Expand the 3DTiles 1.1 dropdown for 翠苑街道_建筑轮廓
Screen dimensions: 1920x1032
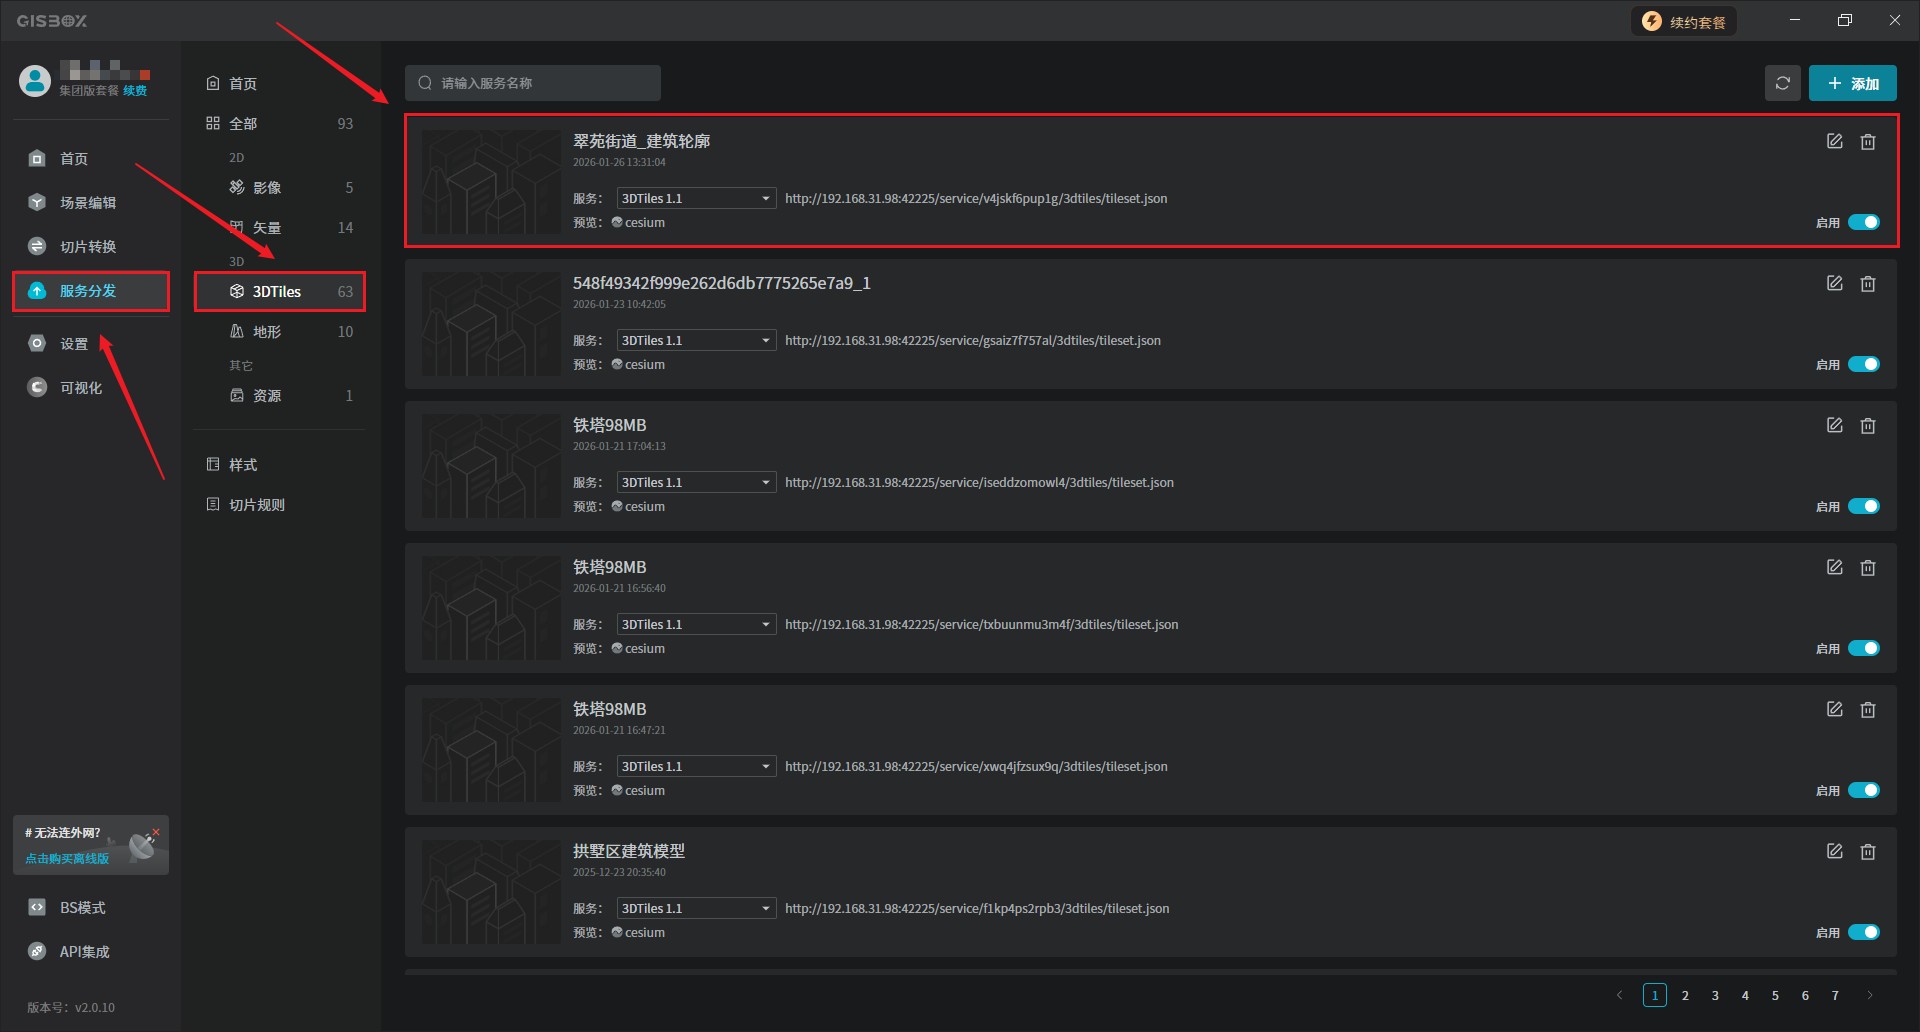[x=696, y=198]
